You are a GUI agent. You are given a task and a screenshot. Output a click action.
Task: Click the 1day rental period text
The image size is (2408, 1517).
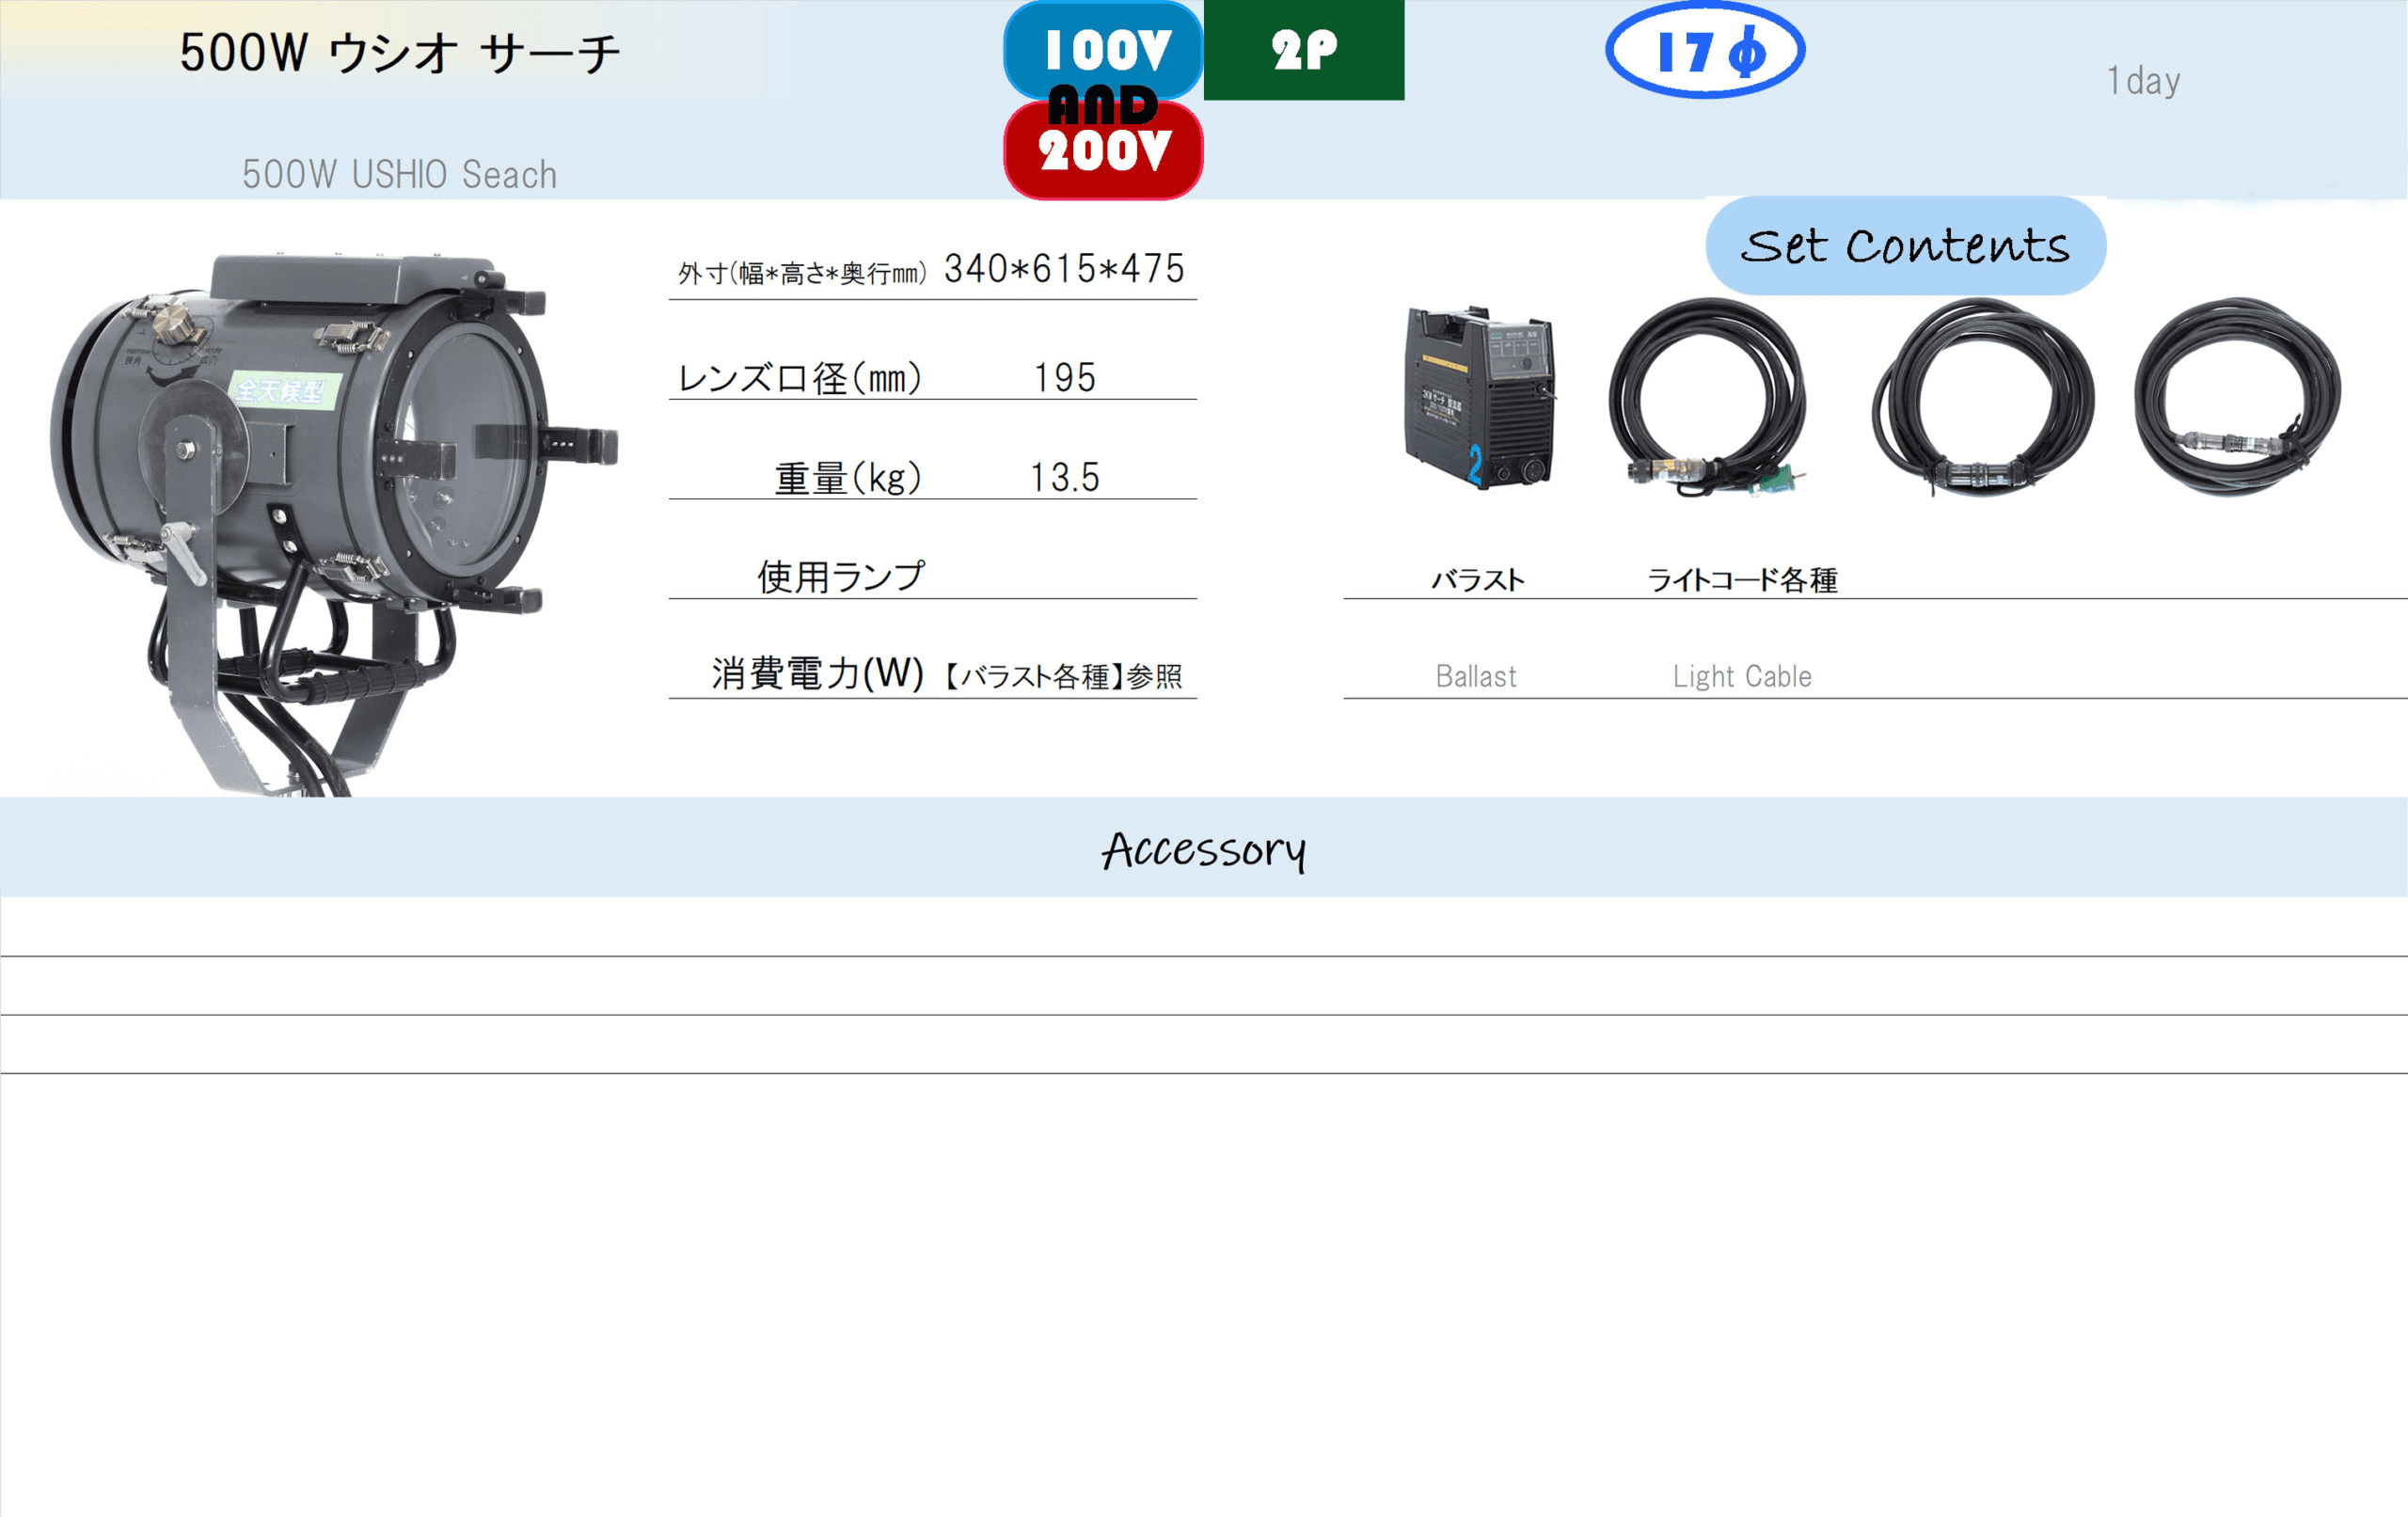(2143, 81)
